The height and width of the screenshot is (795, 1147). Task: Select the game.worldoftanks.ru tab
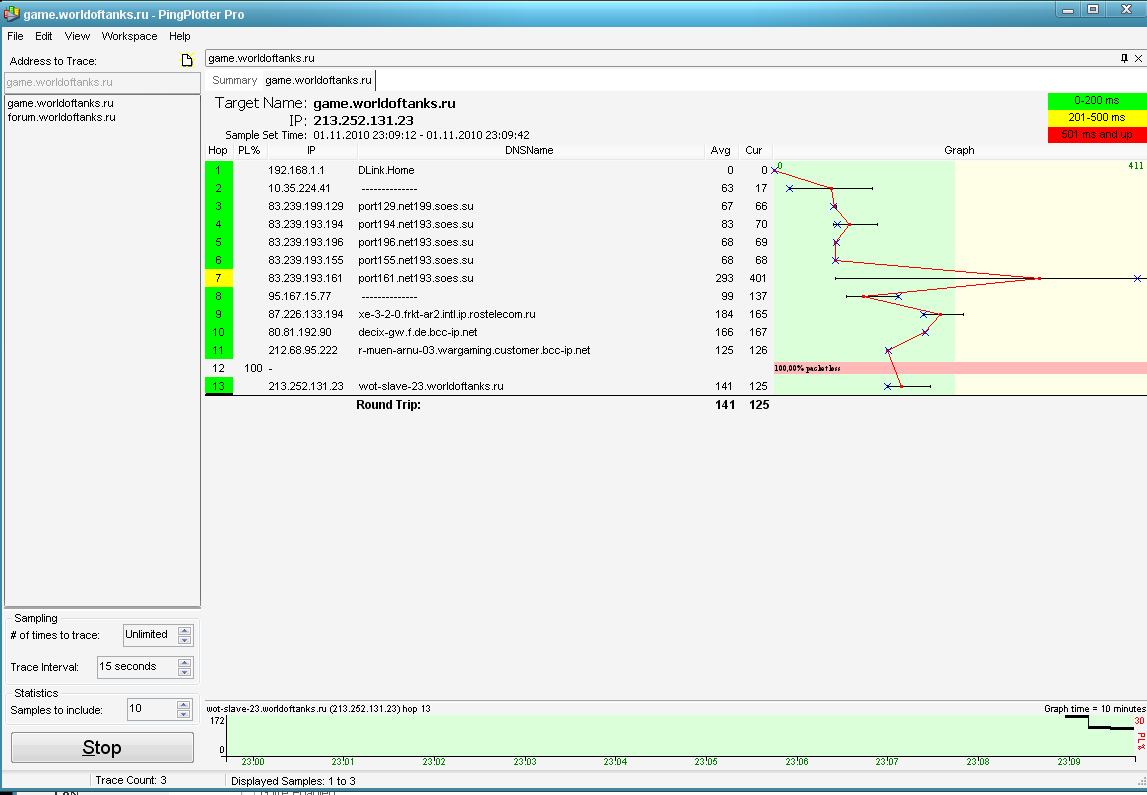click(x=318, y=80)
